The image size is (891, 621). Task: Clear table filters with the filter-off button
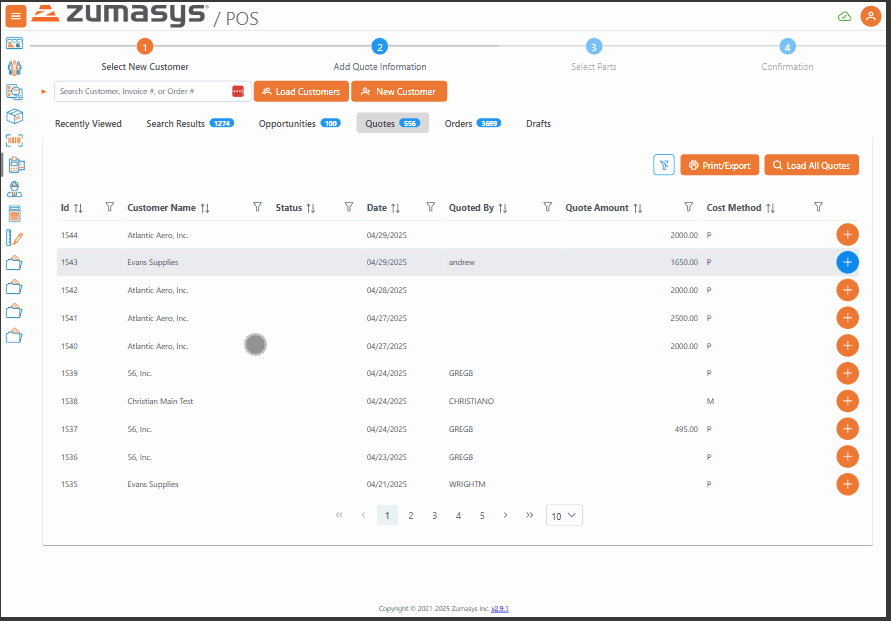coord(664,165)
